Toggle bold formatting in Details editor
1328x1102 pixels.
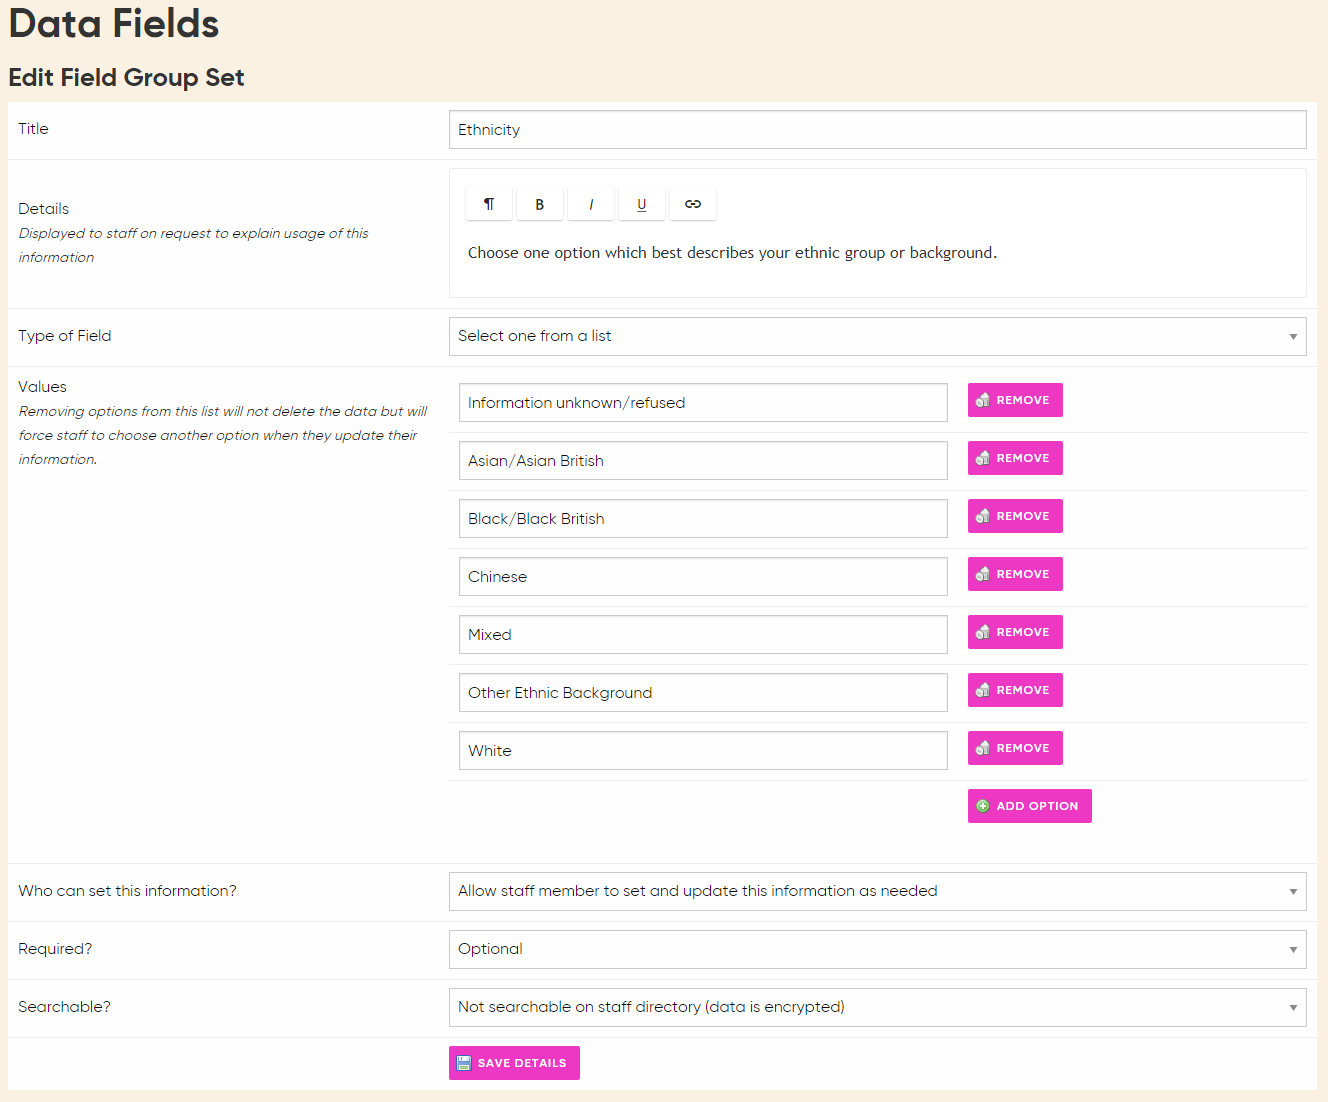(x=540, y=204)
